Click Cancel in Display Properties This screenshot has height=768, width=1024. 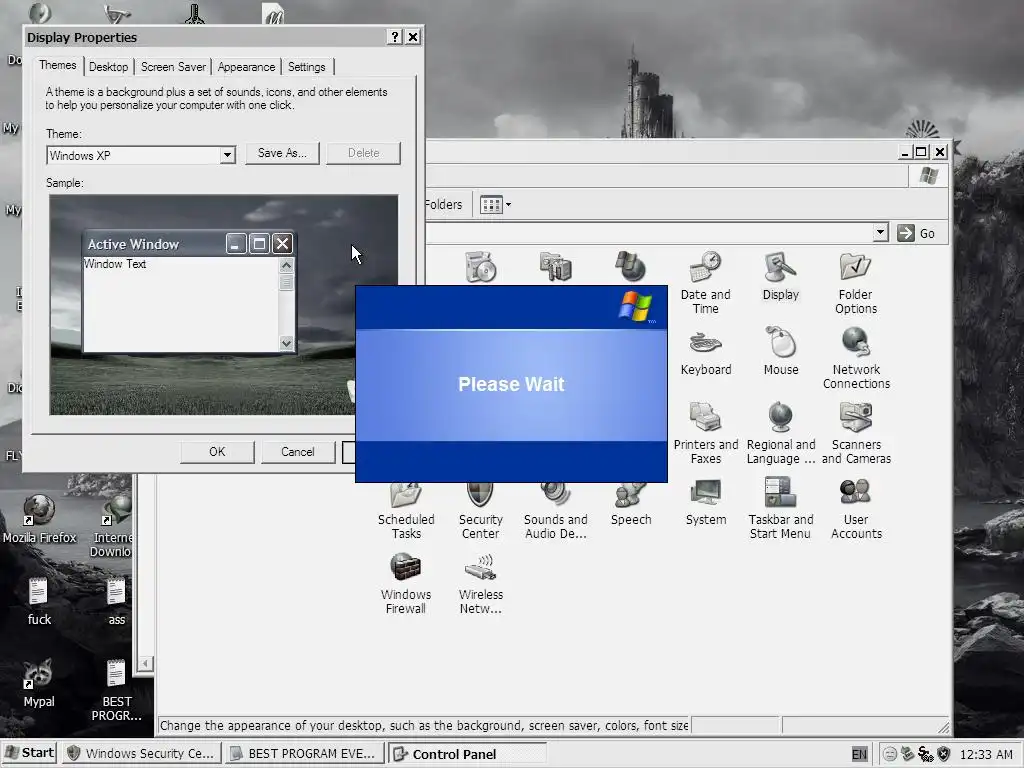click(298, 452)
